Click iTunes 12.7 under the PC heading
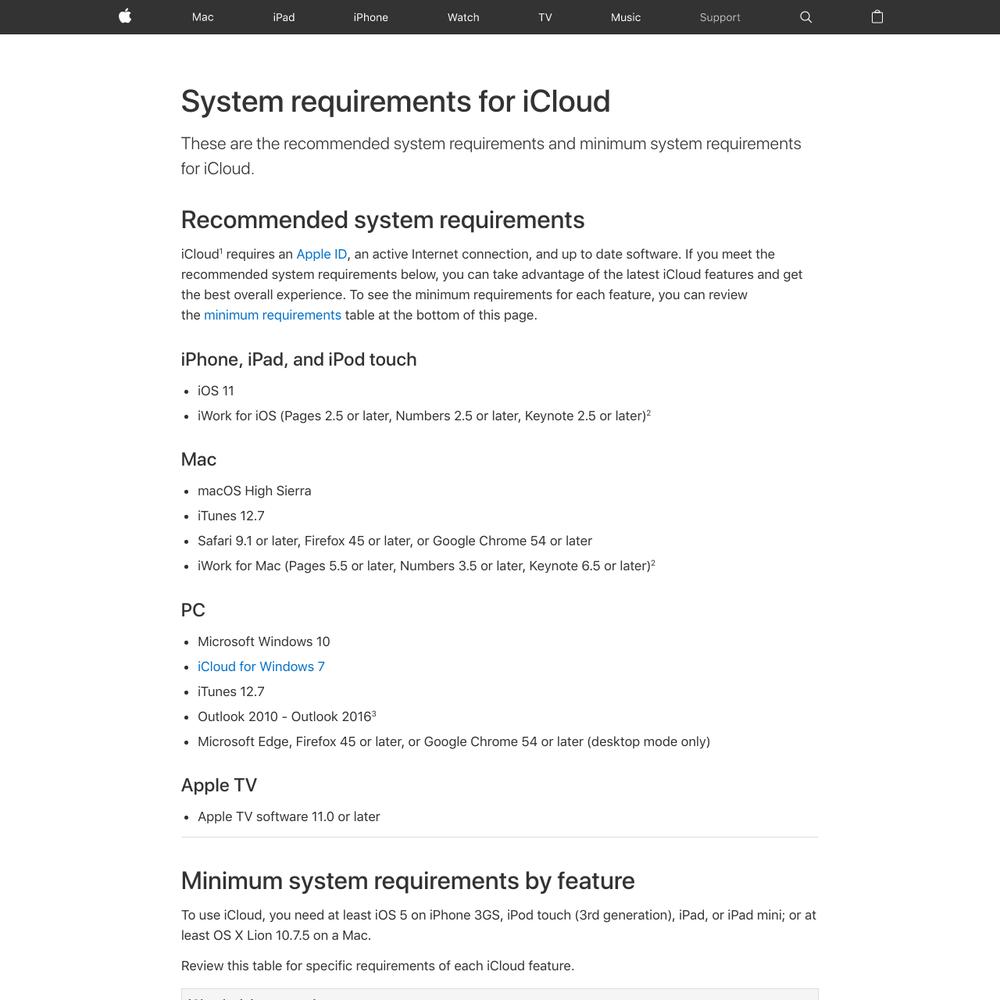The width and height of the screenshot is (1000, 1000). pos(231,691)
